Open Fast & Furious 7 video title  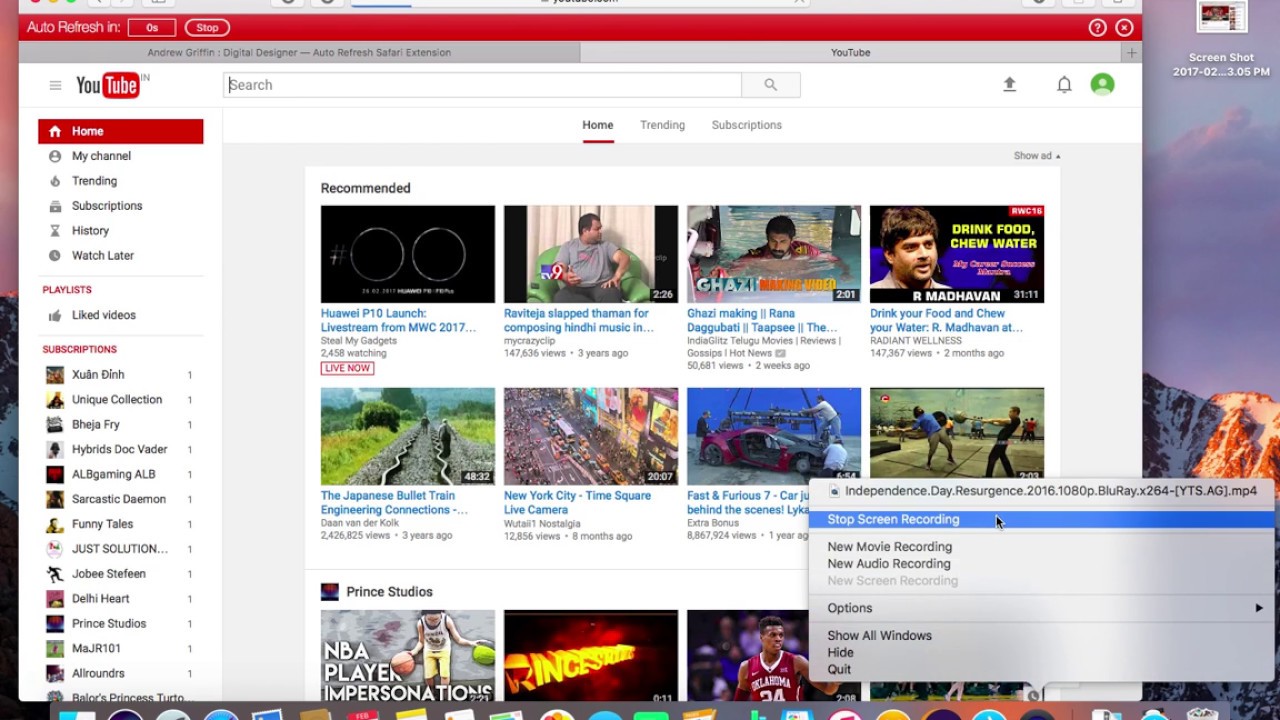(x=748, y=502)
